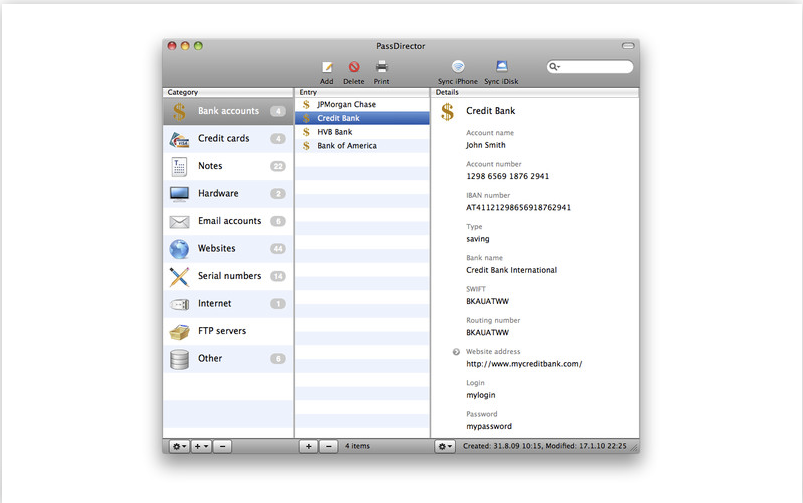
Task: Select the Other category
Action: pyautogui.click(x=228, y=359)
